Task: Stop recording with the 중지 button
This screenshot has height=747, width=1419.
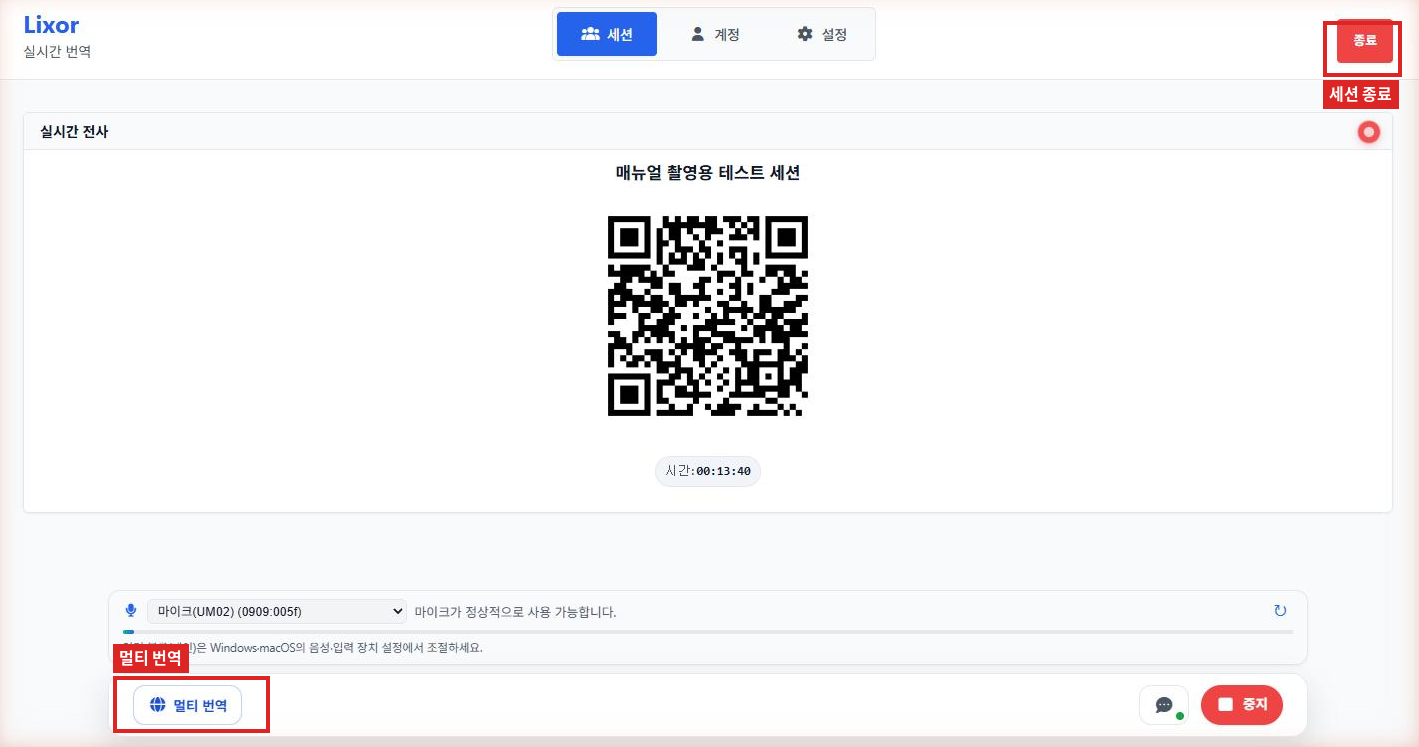Action: click(1242, 705)
